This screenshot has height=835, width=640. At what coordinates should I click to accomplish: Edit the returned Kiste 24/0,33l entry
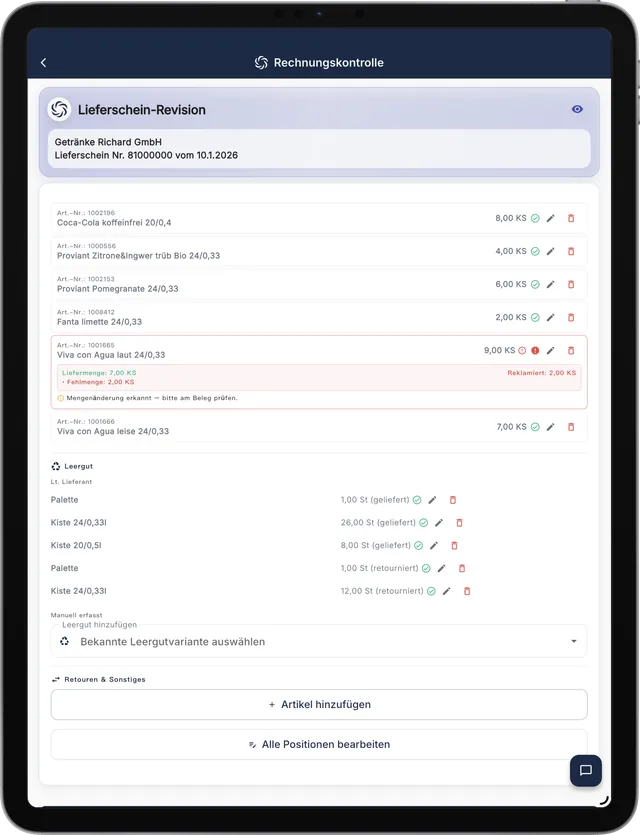(447, 591)
